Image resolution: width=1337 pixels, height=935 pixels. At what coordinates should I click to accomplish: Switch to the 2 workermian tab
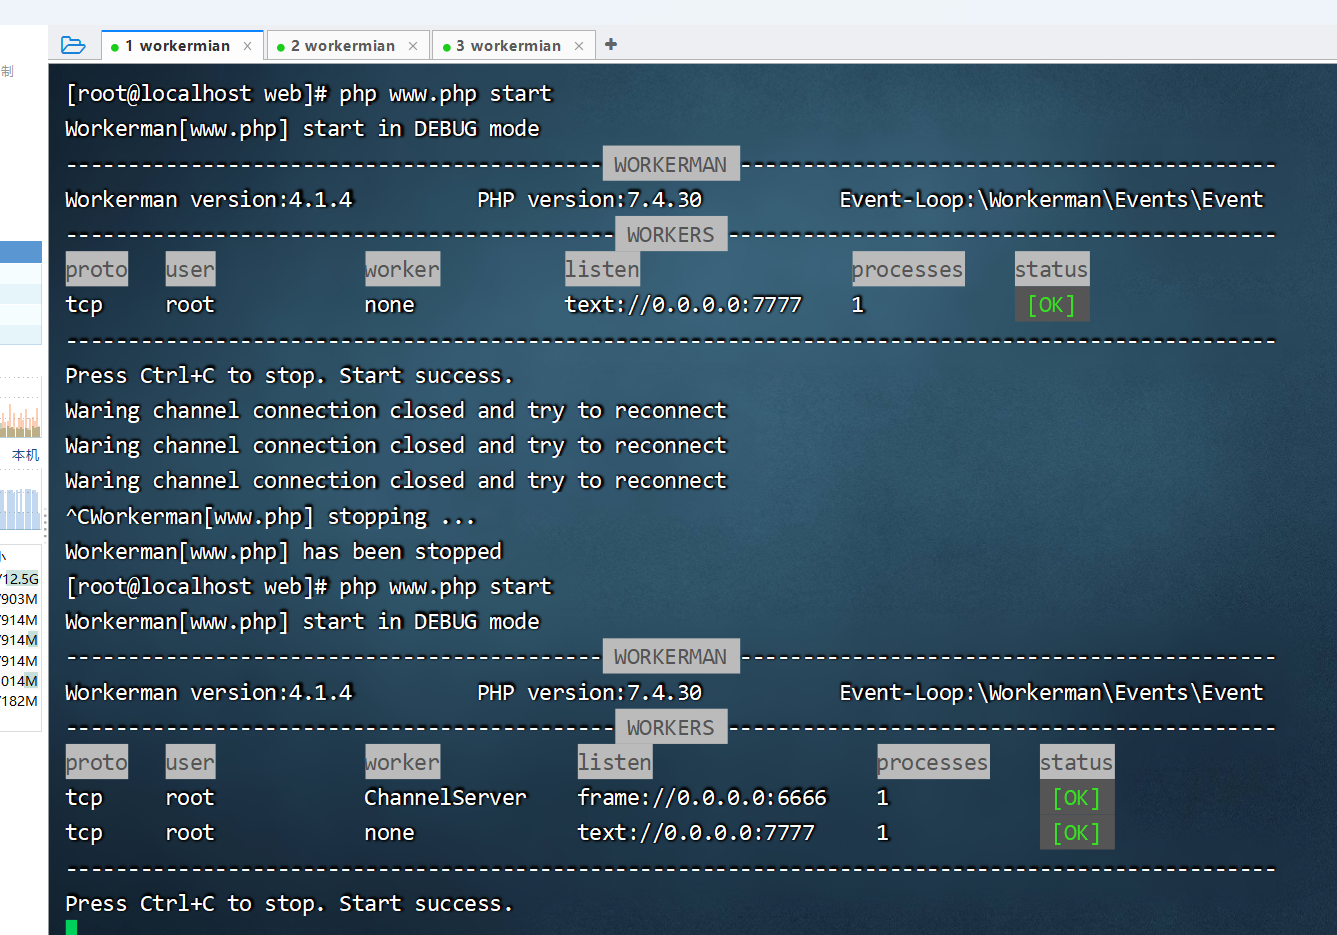tap(349, 46)
